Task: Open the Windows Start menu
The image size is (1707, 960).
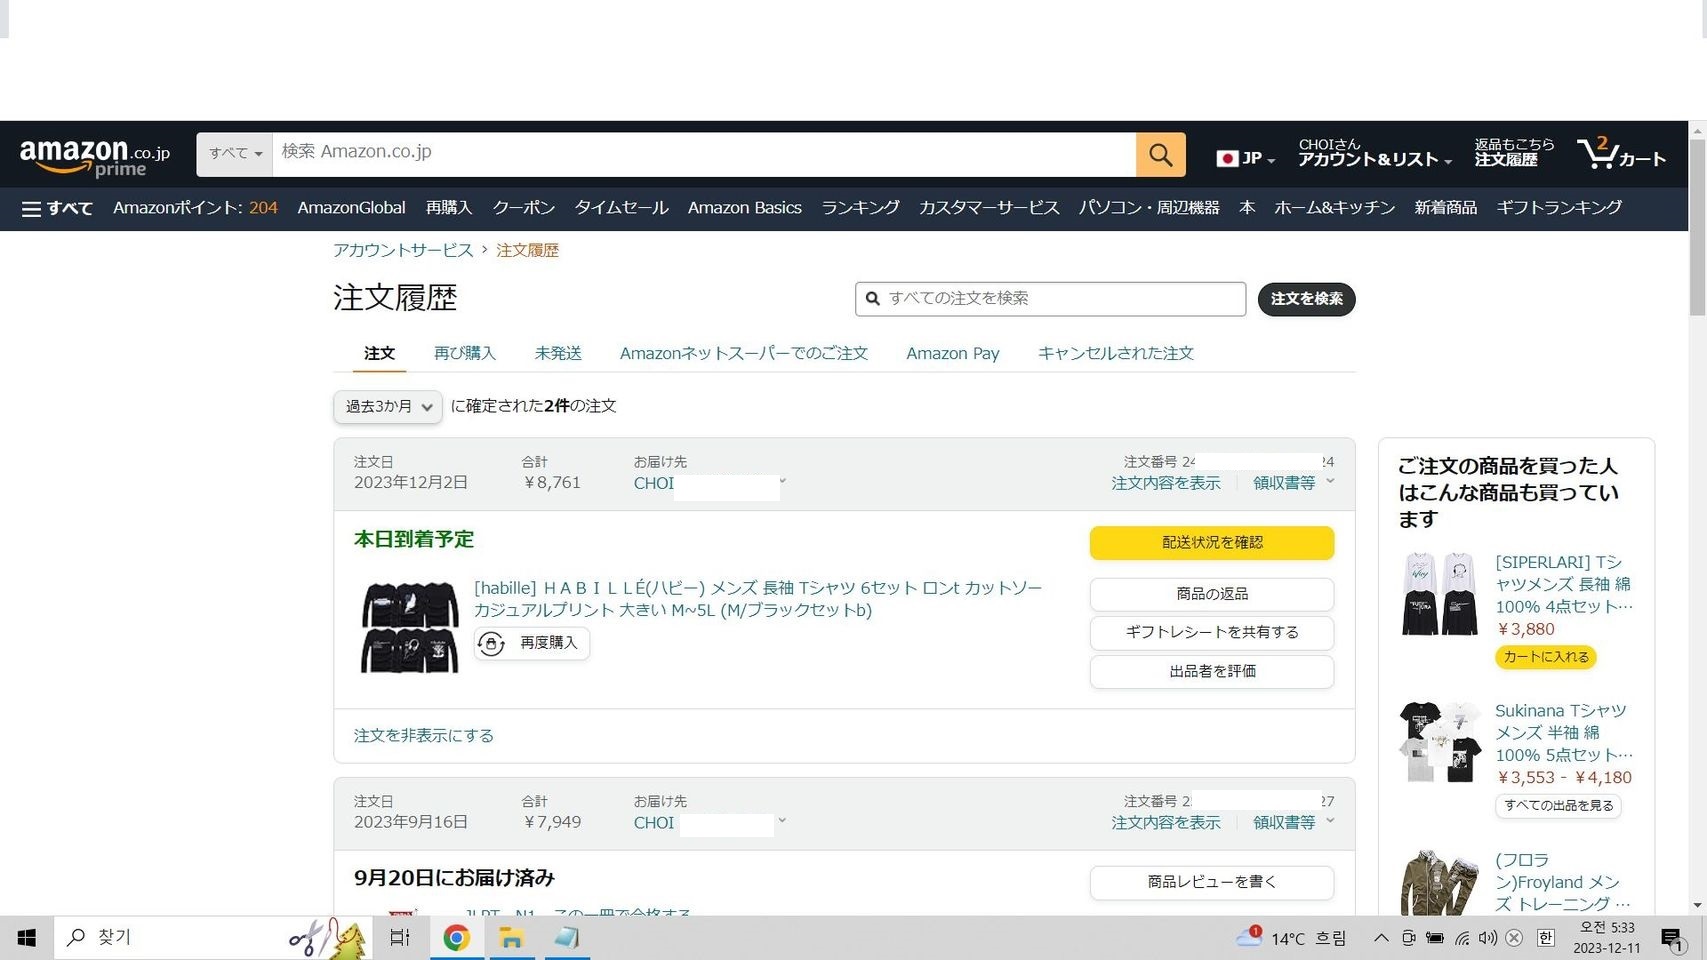Action: [x=27, y=938]
